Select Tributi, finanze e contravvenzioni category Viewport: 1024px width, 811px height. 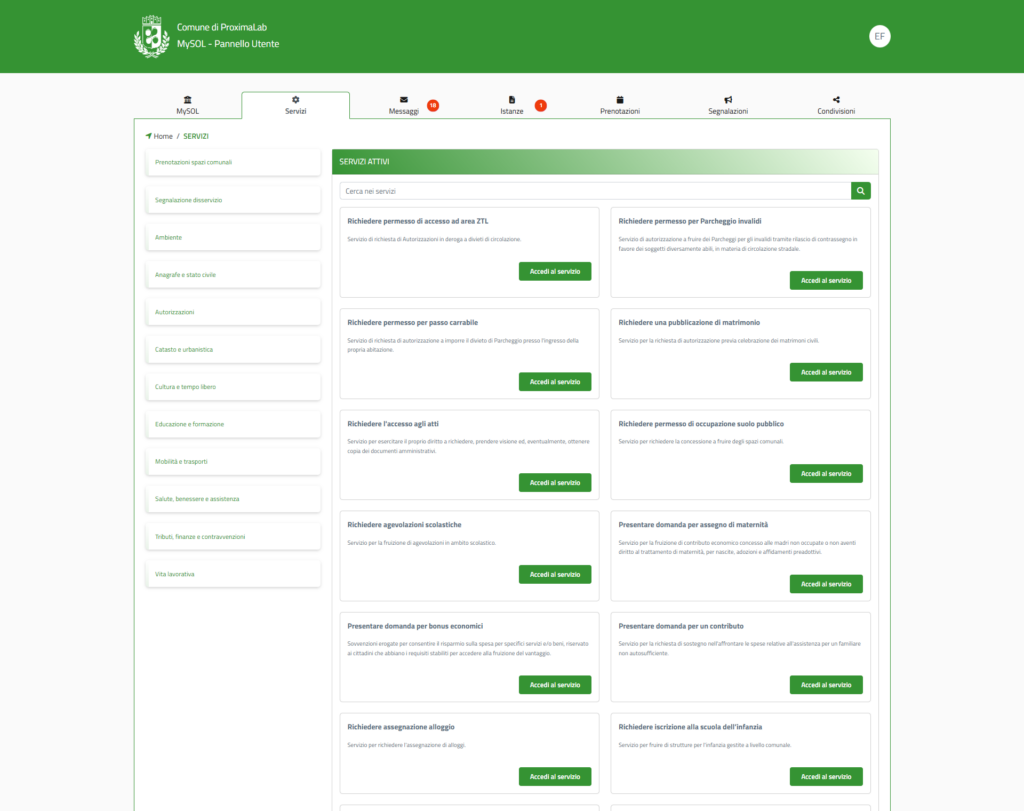pos(232,536)
